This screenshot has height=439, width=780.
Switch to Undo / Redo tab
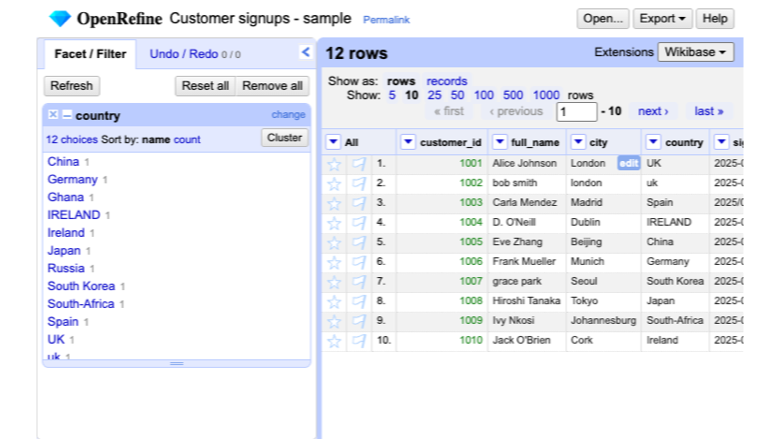point(195,54)
